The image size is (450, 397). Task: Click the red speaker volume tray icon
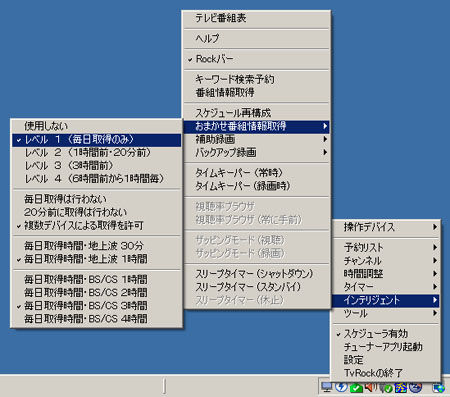(370, 387)
